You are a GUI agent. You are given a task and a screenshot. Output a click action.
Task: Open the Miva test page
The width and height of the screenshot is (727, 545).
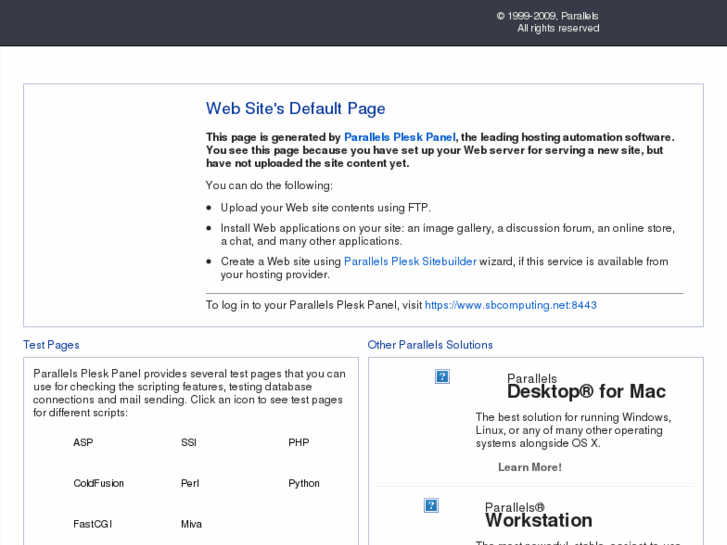click(x=191, y=524)
